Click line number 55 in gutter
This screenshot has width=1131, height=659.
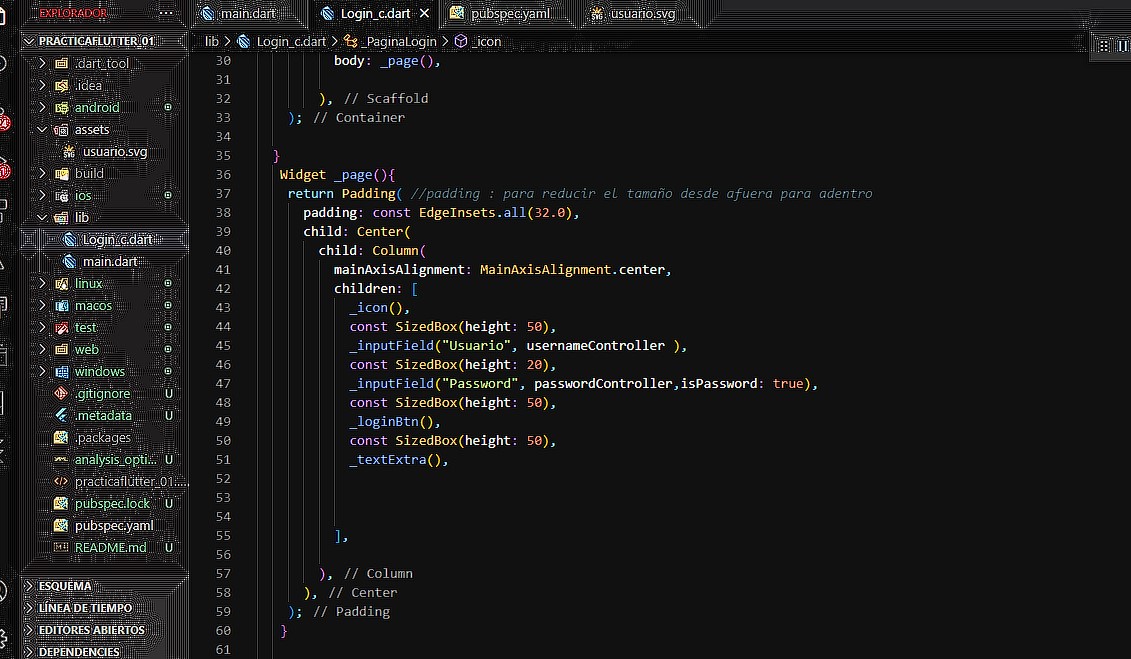coord(223,536)
